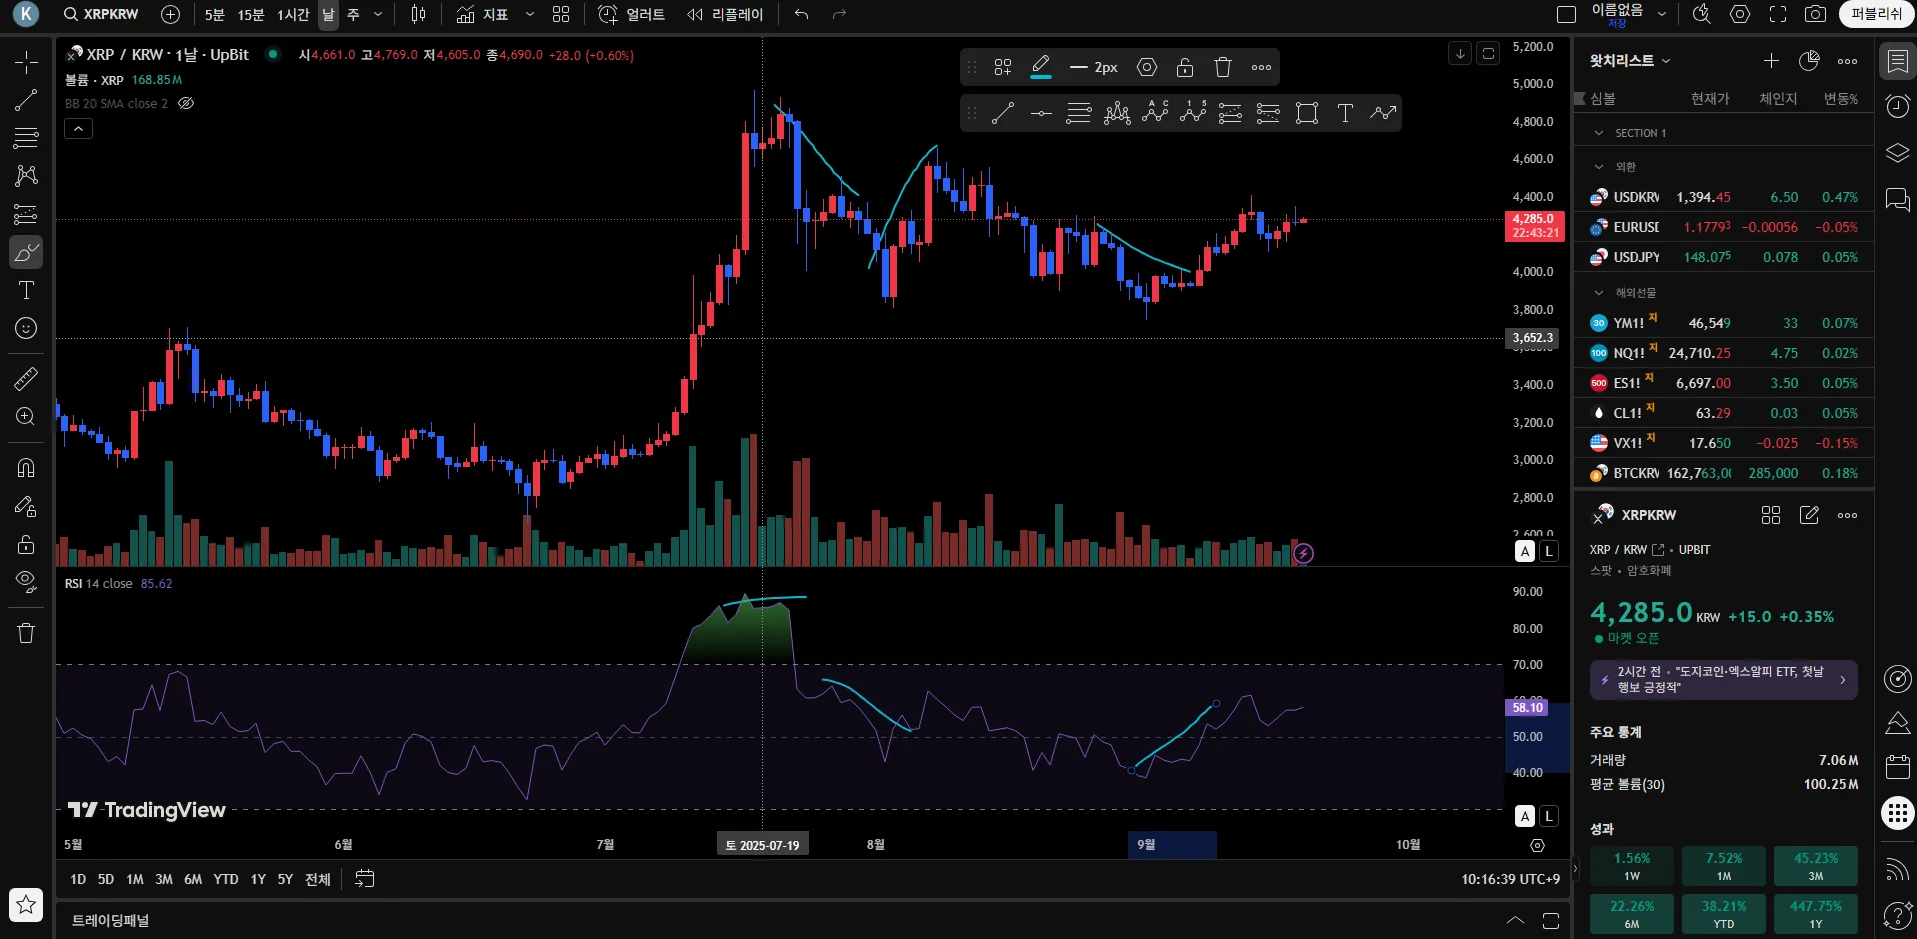Collapse the indicator legend chevron
Viewport: 1917px width, 939px height.
pyautogui.click(x=79, y=128)
